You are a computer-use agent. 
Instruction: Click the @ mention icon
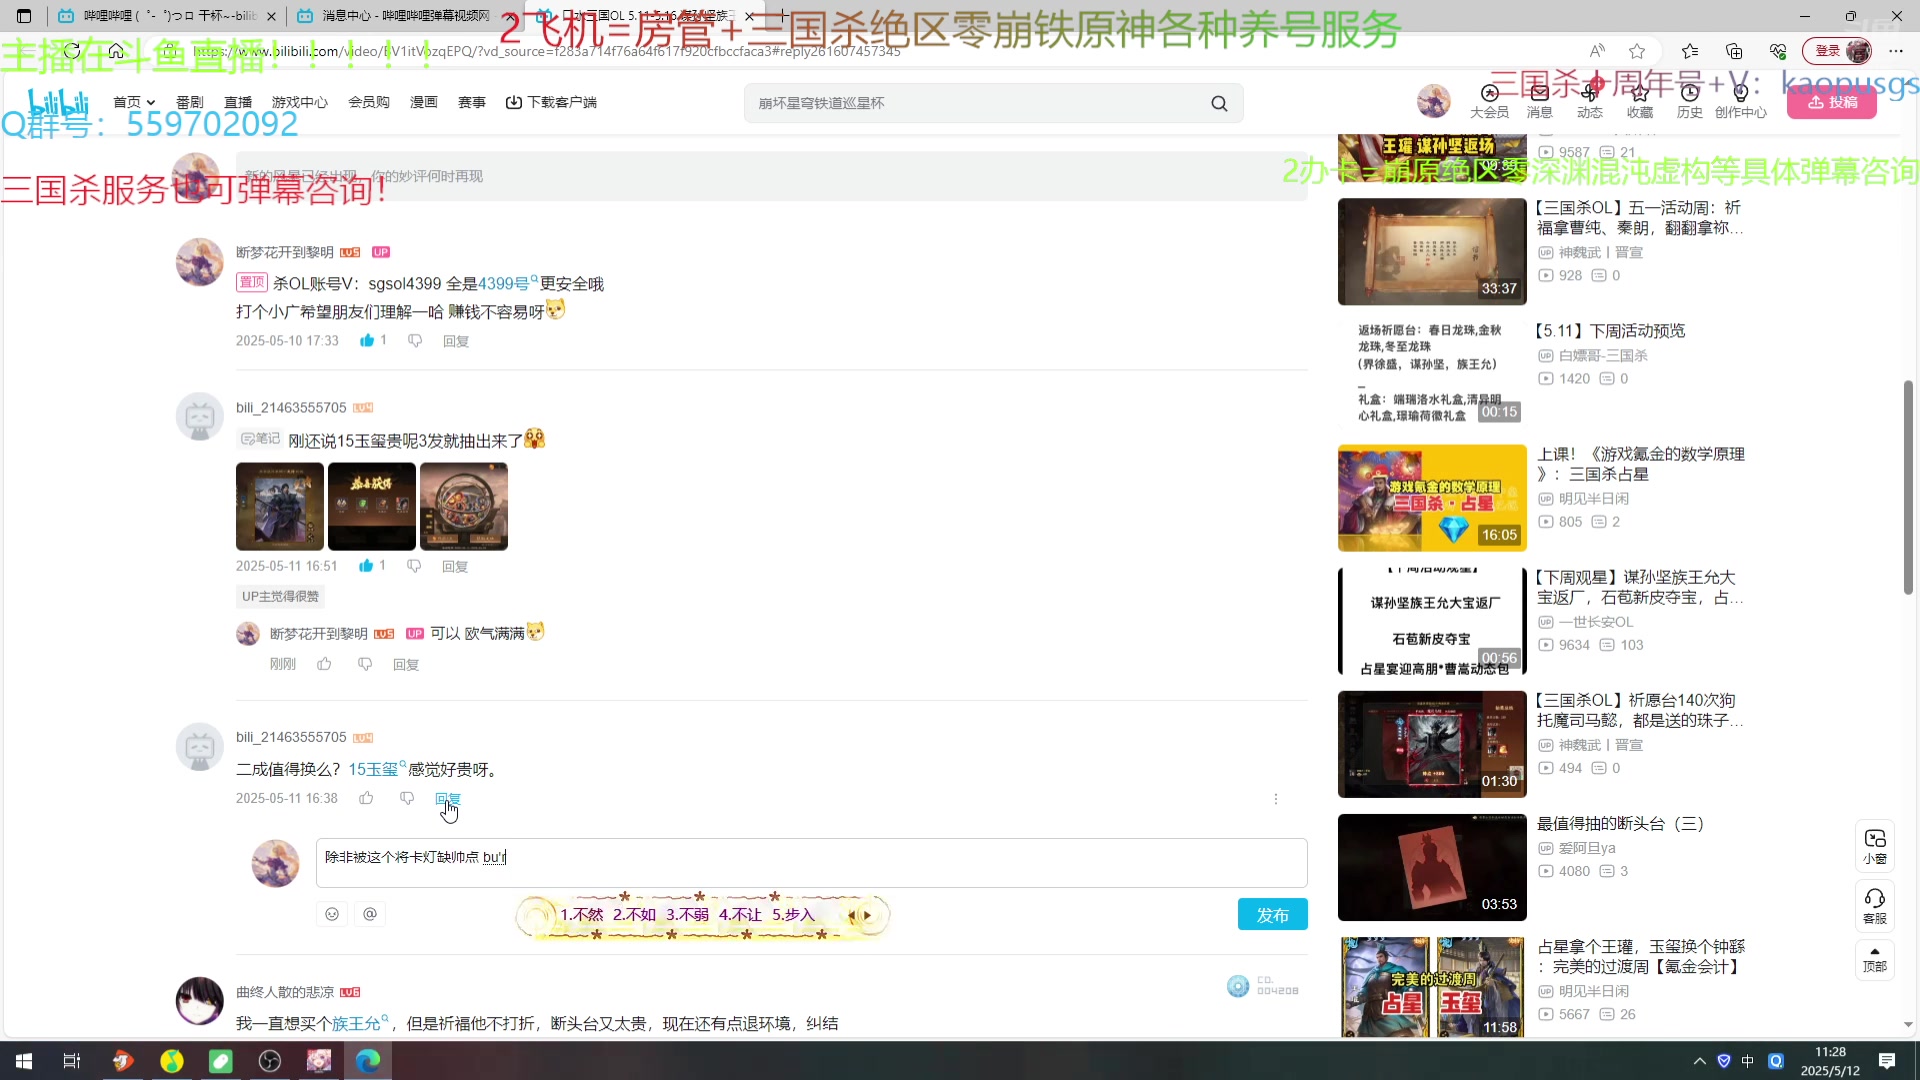click(370, 914)
